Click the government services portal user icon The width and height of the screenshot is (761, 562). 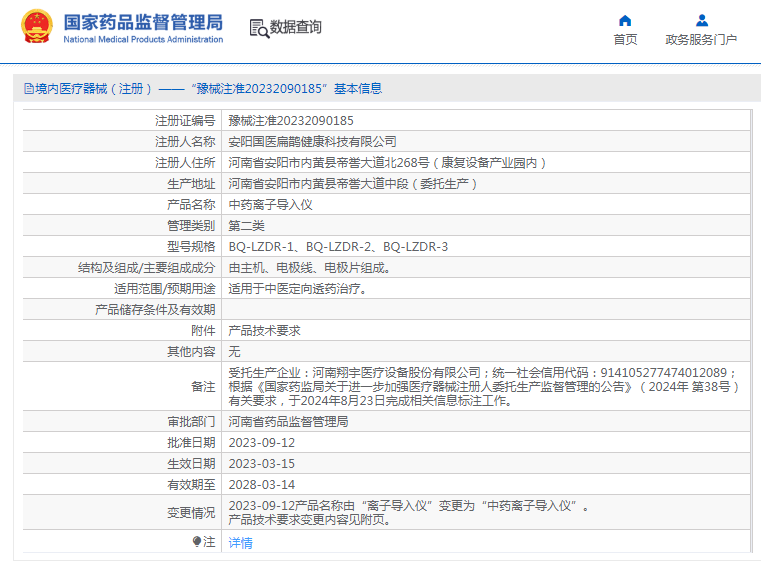coord(701,20)
